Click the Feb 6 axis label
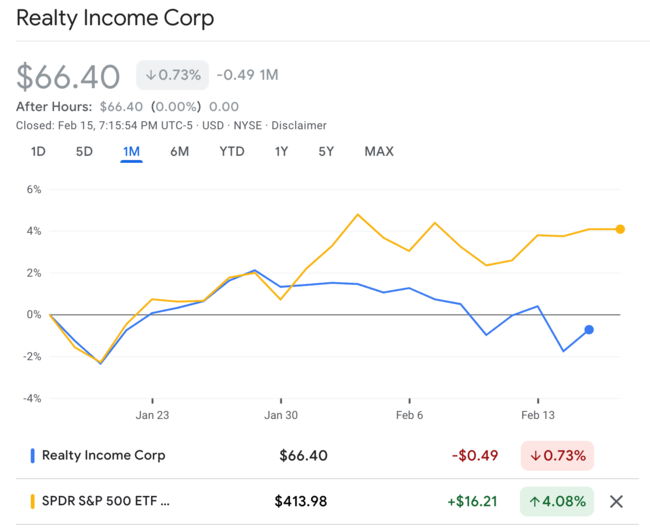 409,415
